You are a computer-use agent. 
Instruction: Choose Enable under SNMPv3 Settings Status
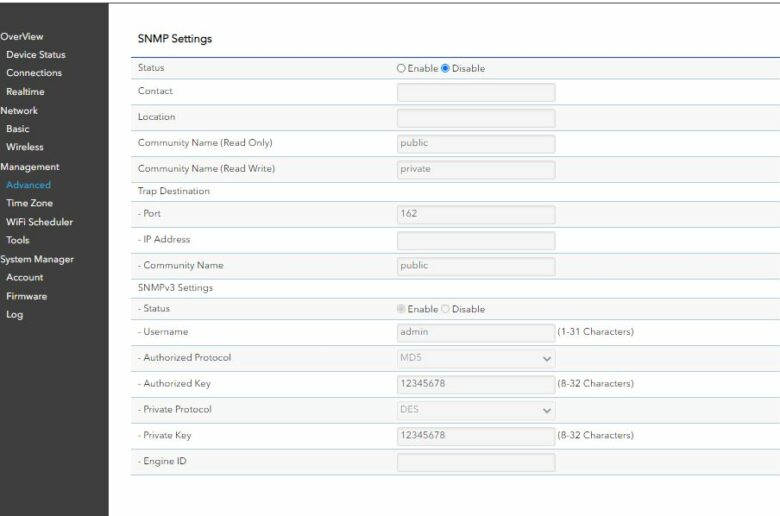point(401,309)
